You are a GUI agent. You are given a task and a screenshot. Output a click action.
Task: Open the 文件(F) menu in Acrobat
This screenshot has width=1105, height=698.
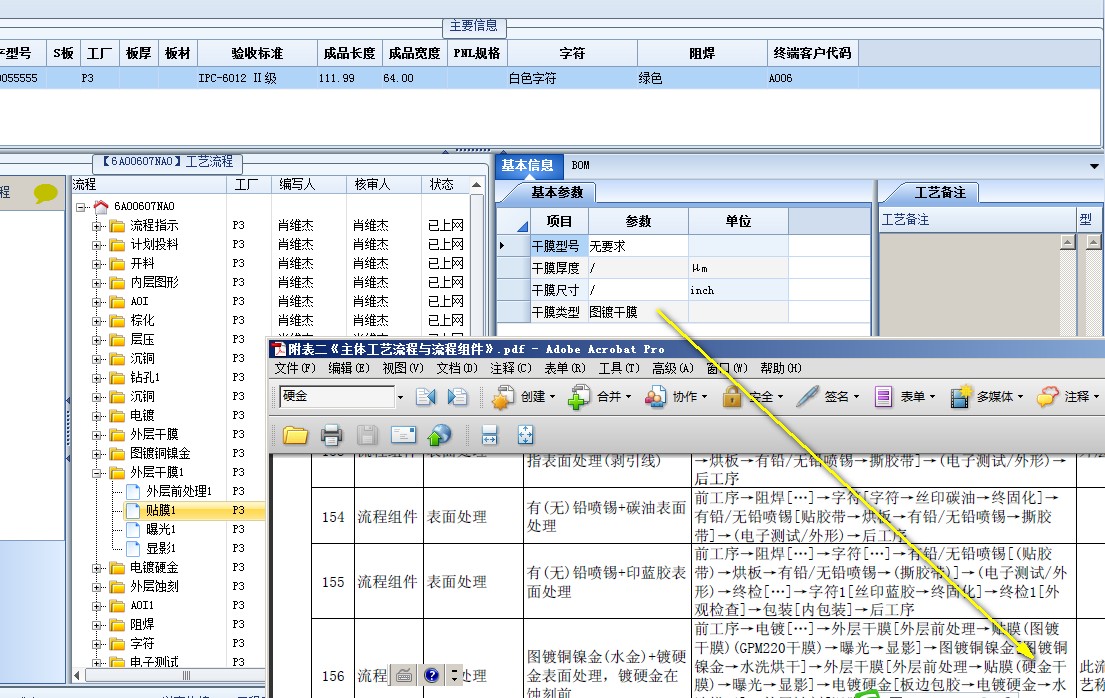[x=295, y=368]
